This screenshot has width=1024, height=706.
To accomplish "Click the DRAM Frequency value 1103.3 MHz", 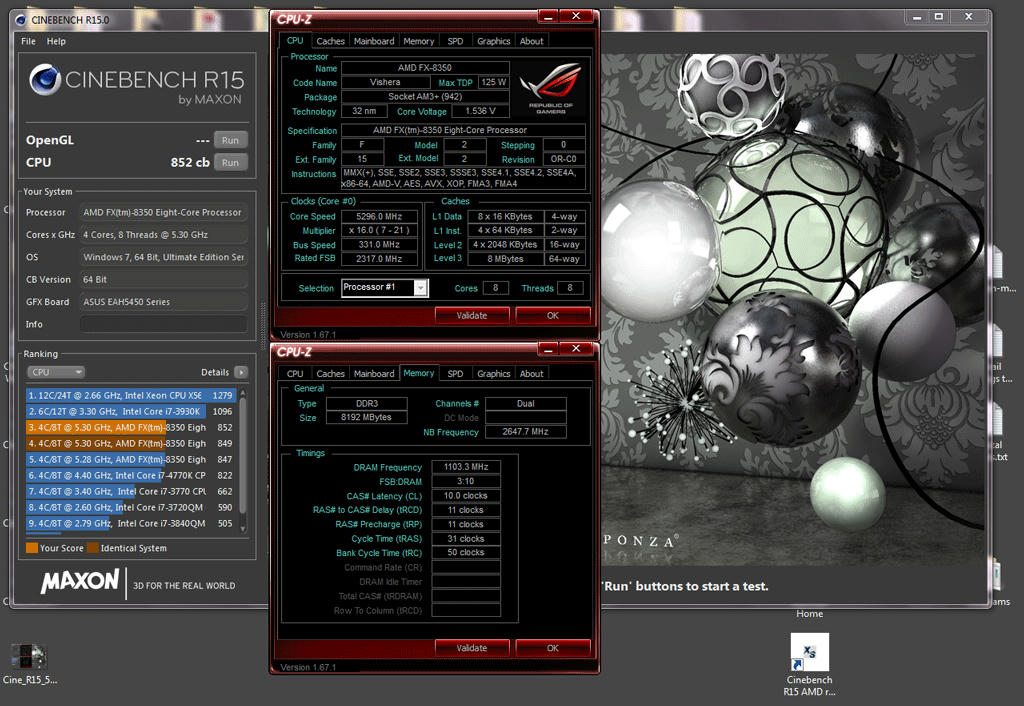I will (466, 467).
